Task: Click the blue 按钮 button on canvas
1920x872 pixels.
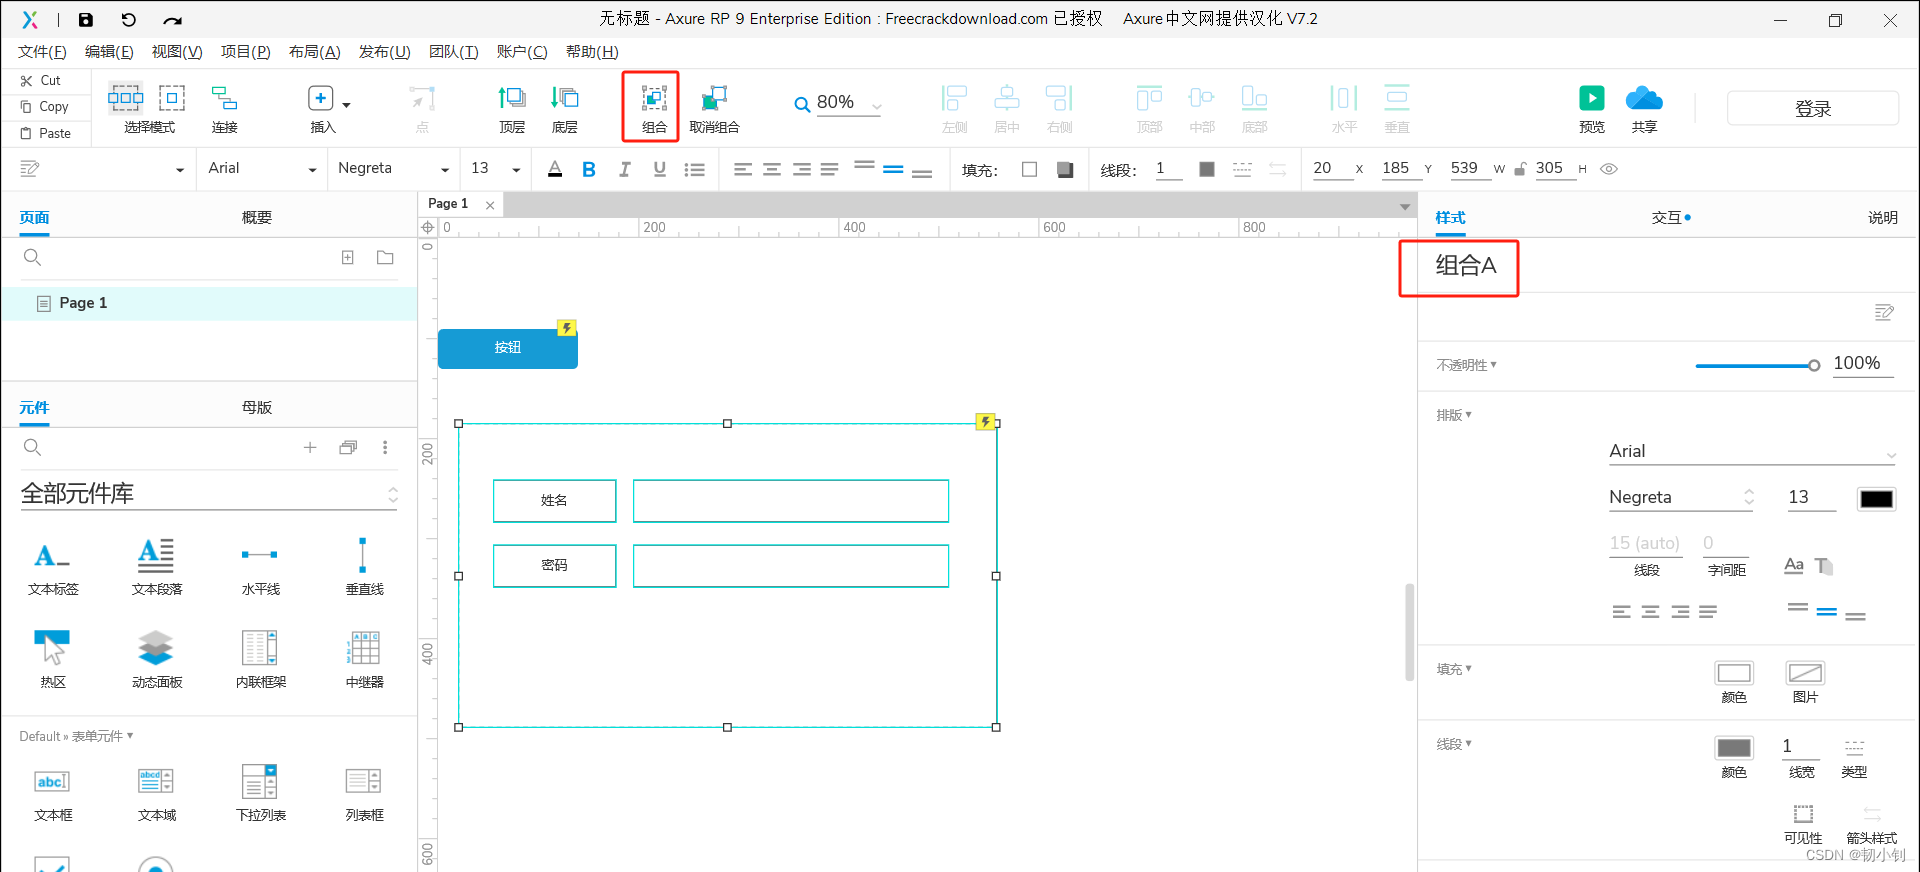Action: (508, 348)
